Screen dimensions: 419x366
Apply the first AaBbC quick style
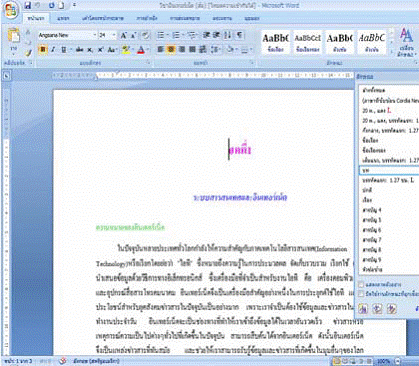pyautogui.click(x=275, y=43)
